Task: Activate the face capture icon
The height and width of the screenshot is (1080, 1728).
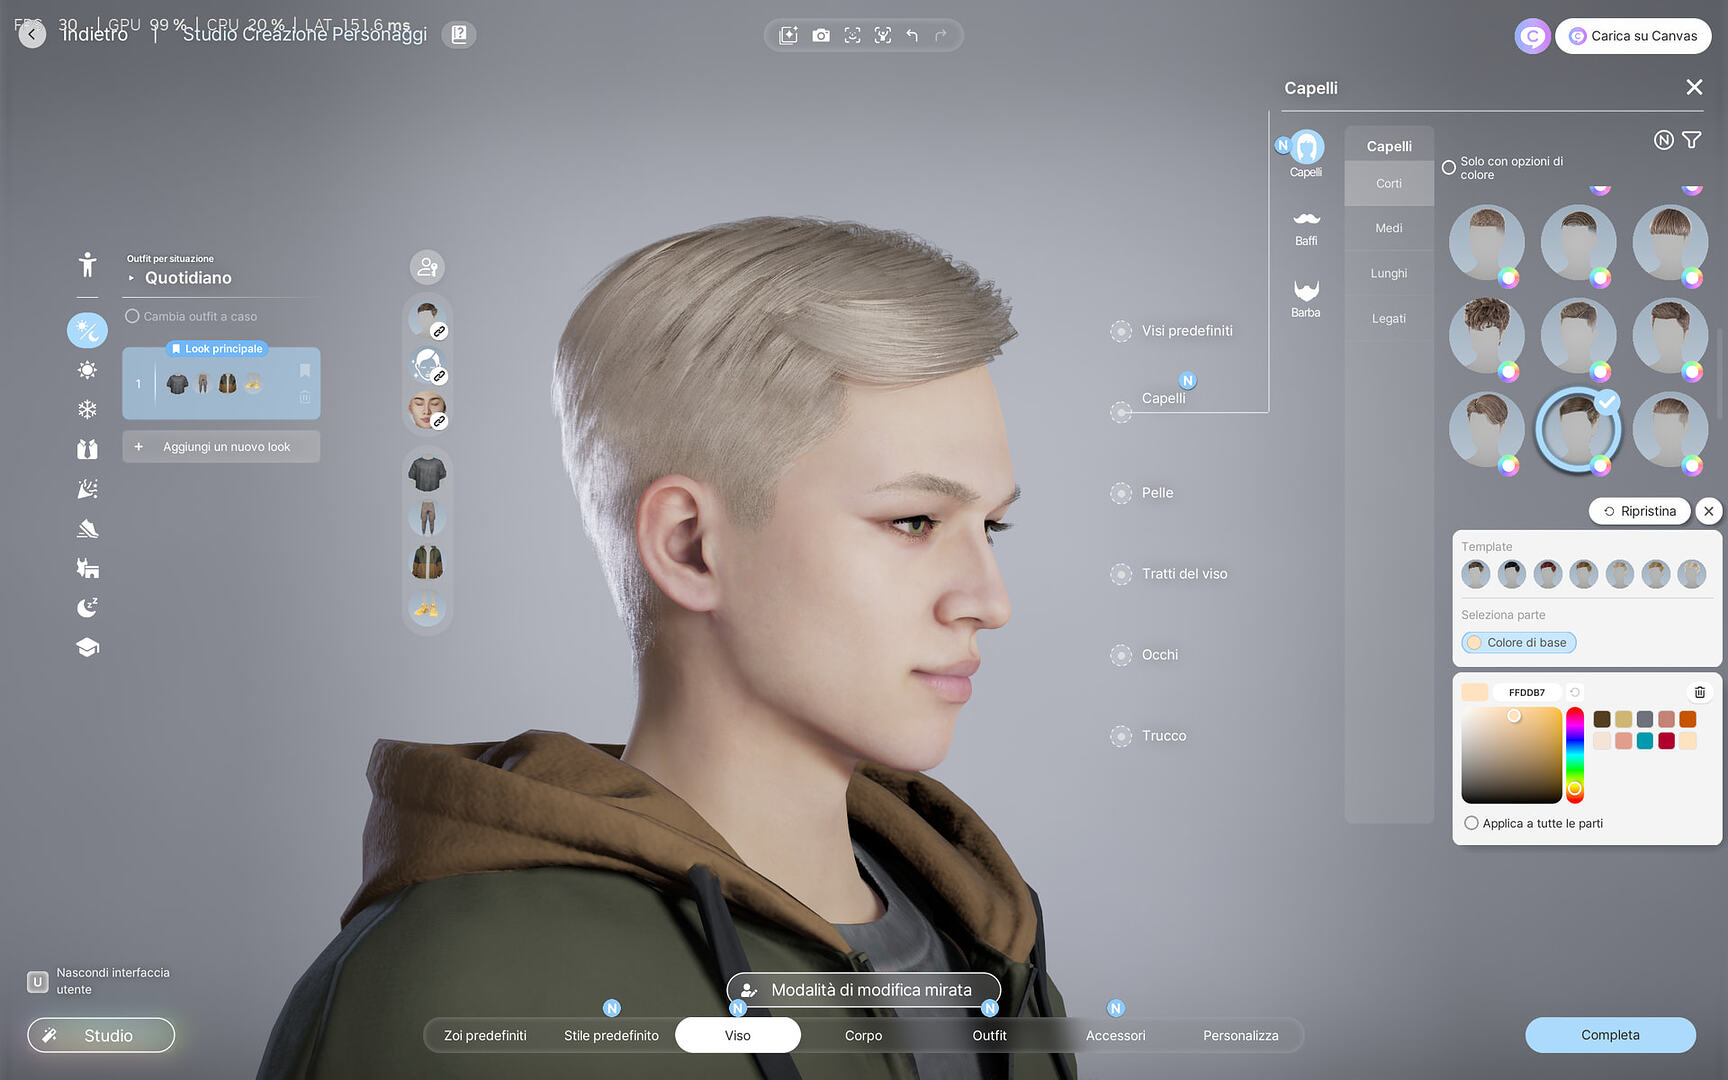Action: [x=852, y=36]
